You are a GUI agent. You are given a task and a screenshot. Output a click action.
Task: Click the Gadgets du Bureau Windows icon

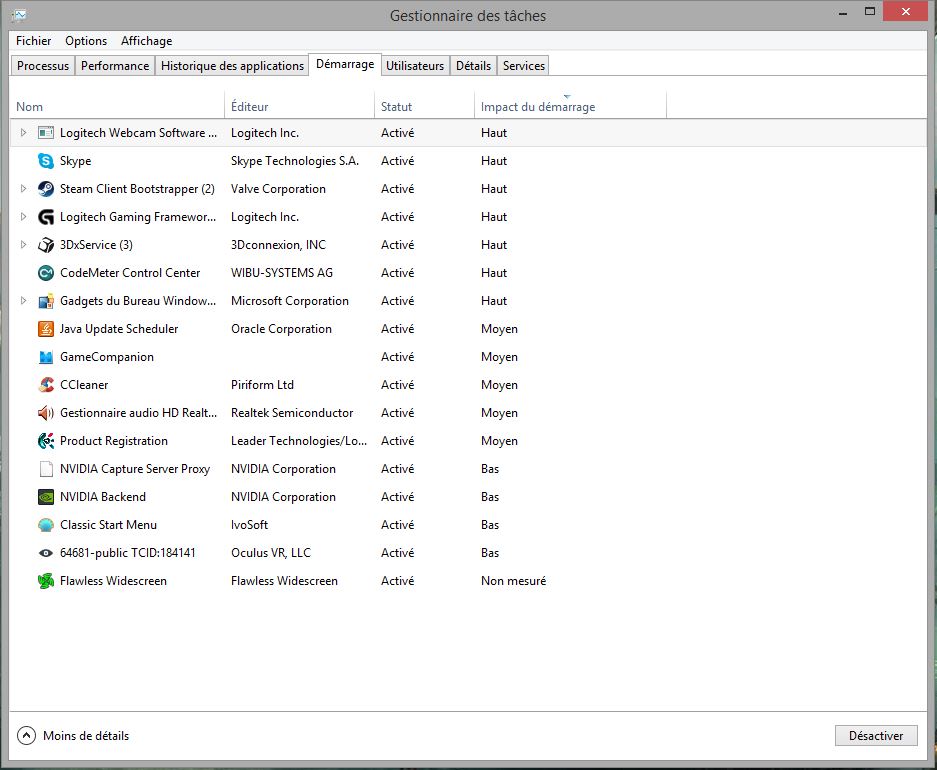[x=46, y=301]
